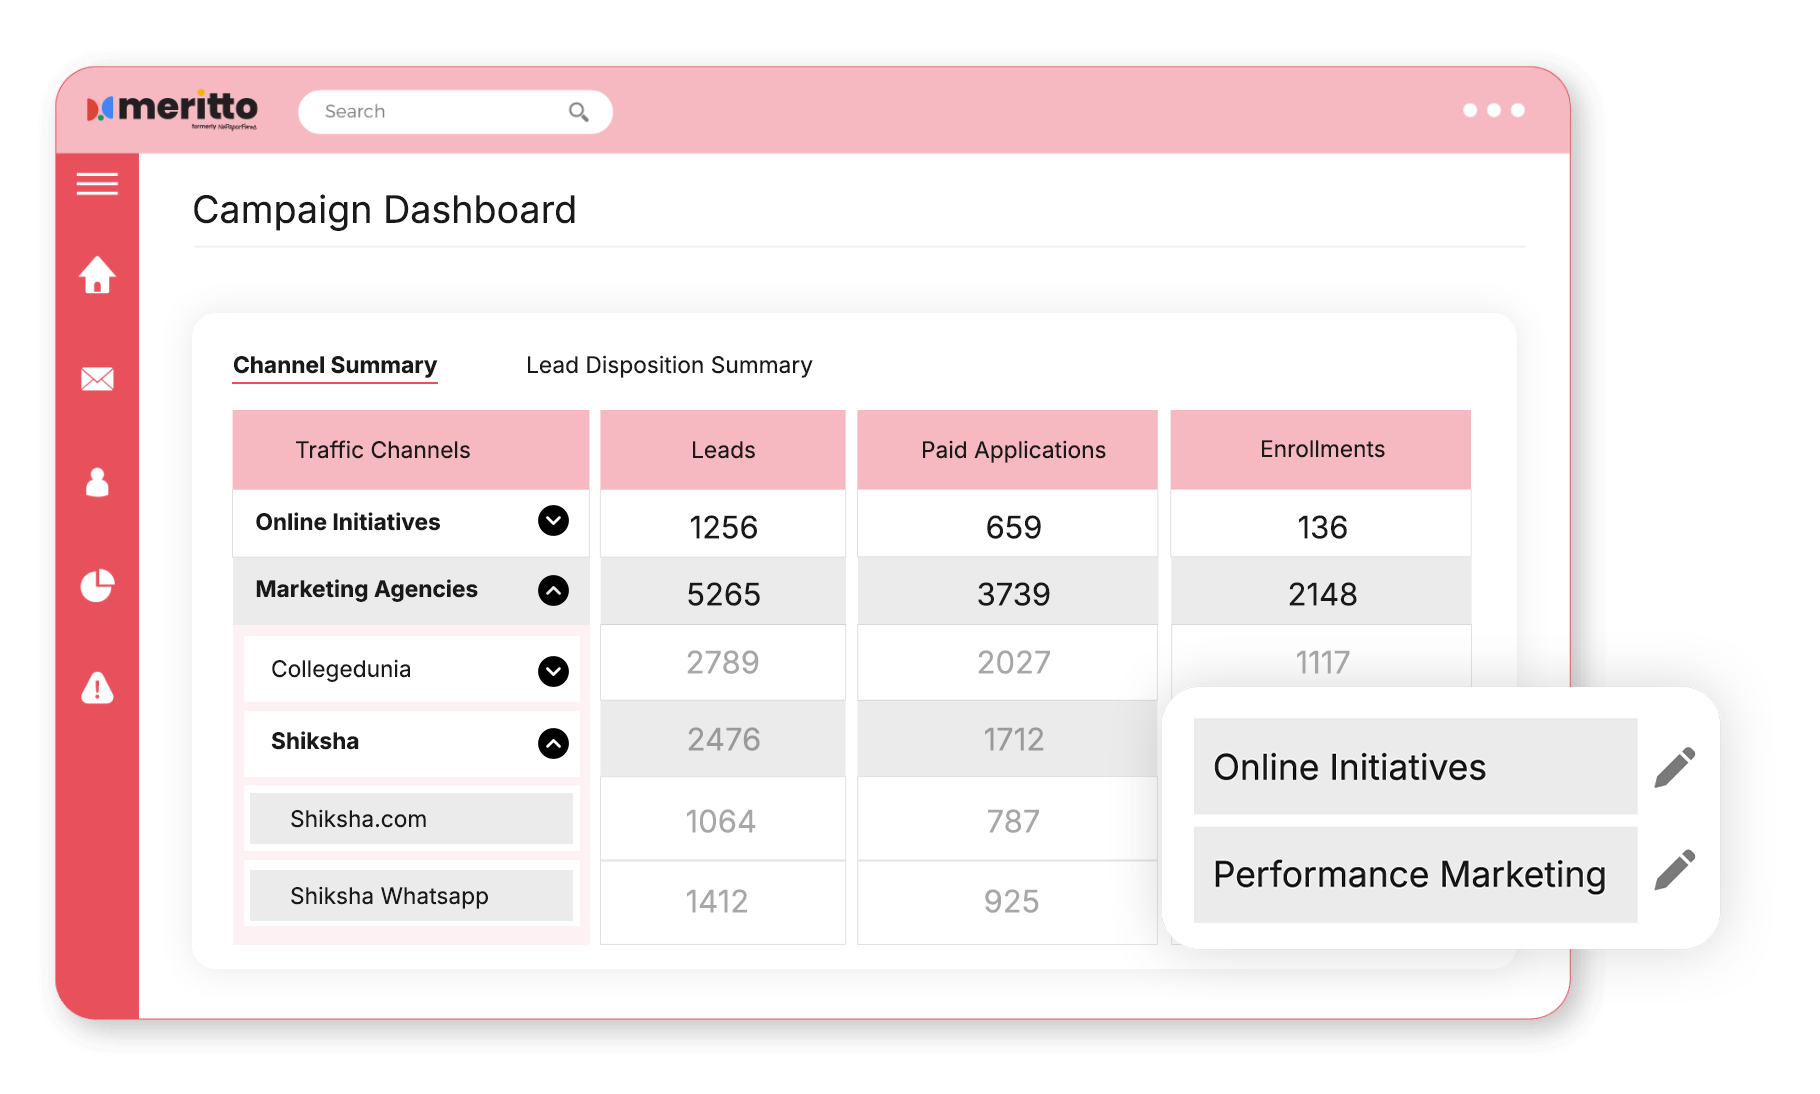Image resolution: width=1820 pixels, height=1094 pixels.
Task: Select the Channel Summary tab
Action: (335, 365)
